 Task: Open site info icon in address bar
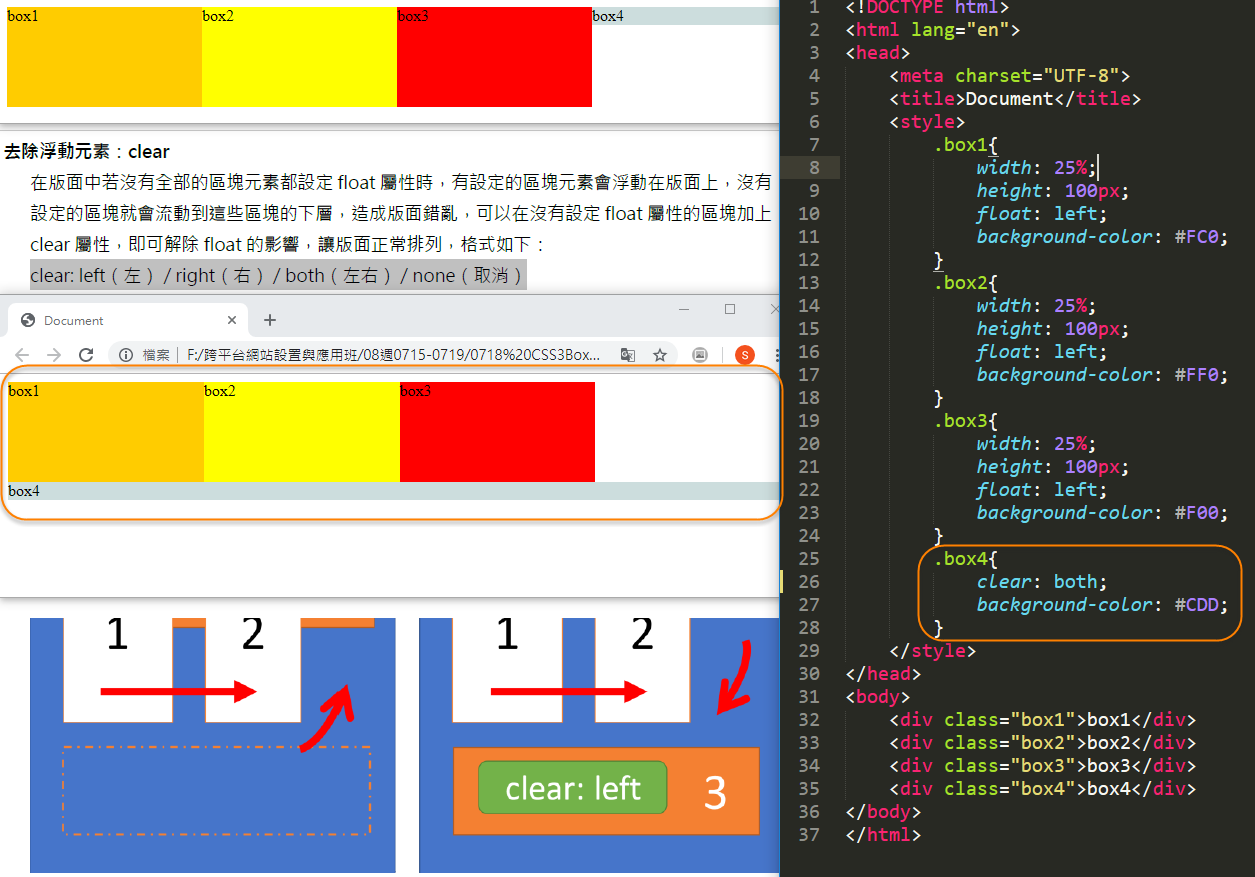(x=126, y=355)
